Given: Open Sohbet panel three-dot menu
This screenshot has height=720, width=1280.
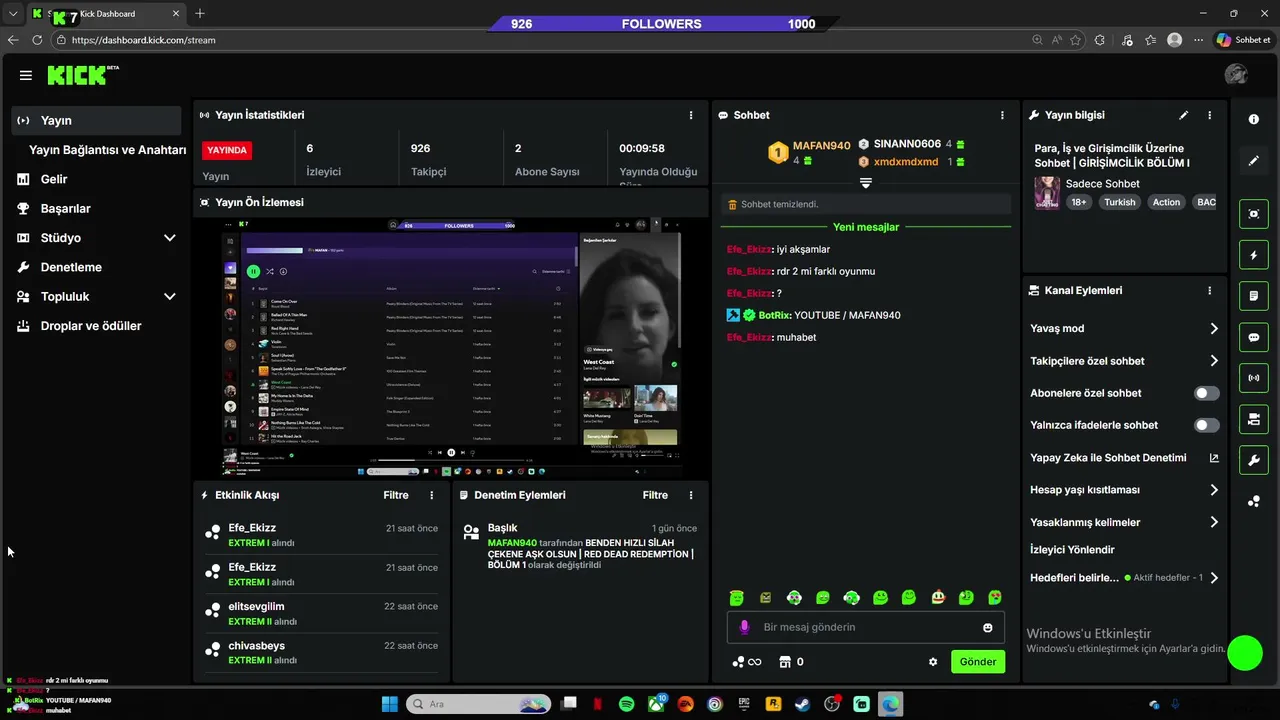Looking at the screenshot, I should [1002, 115].
